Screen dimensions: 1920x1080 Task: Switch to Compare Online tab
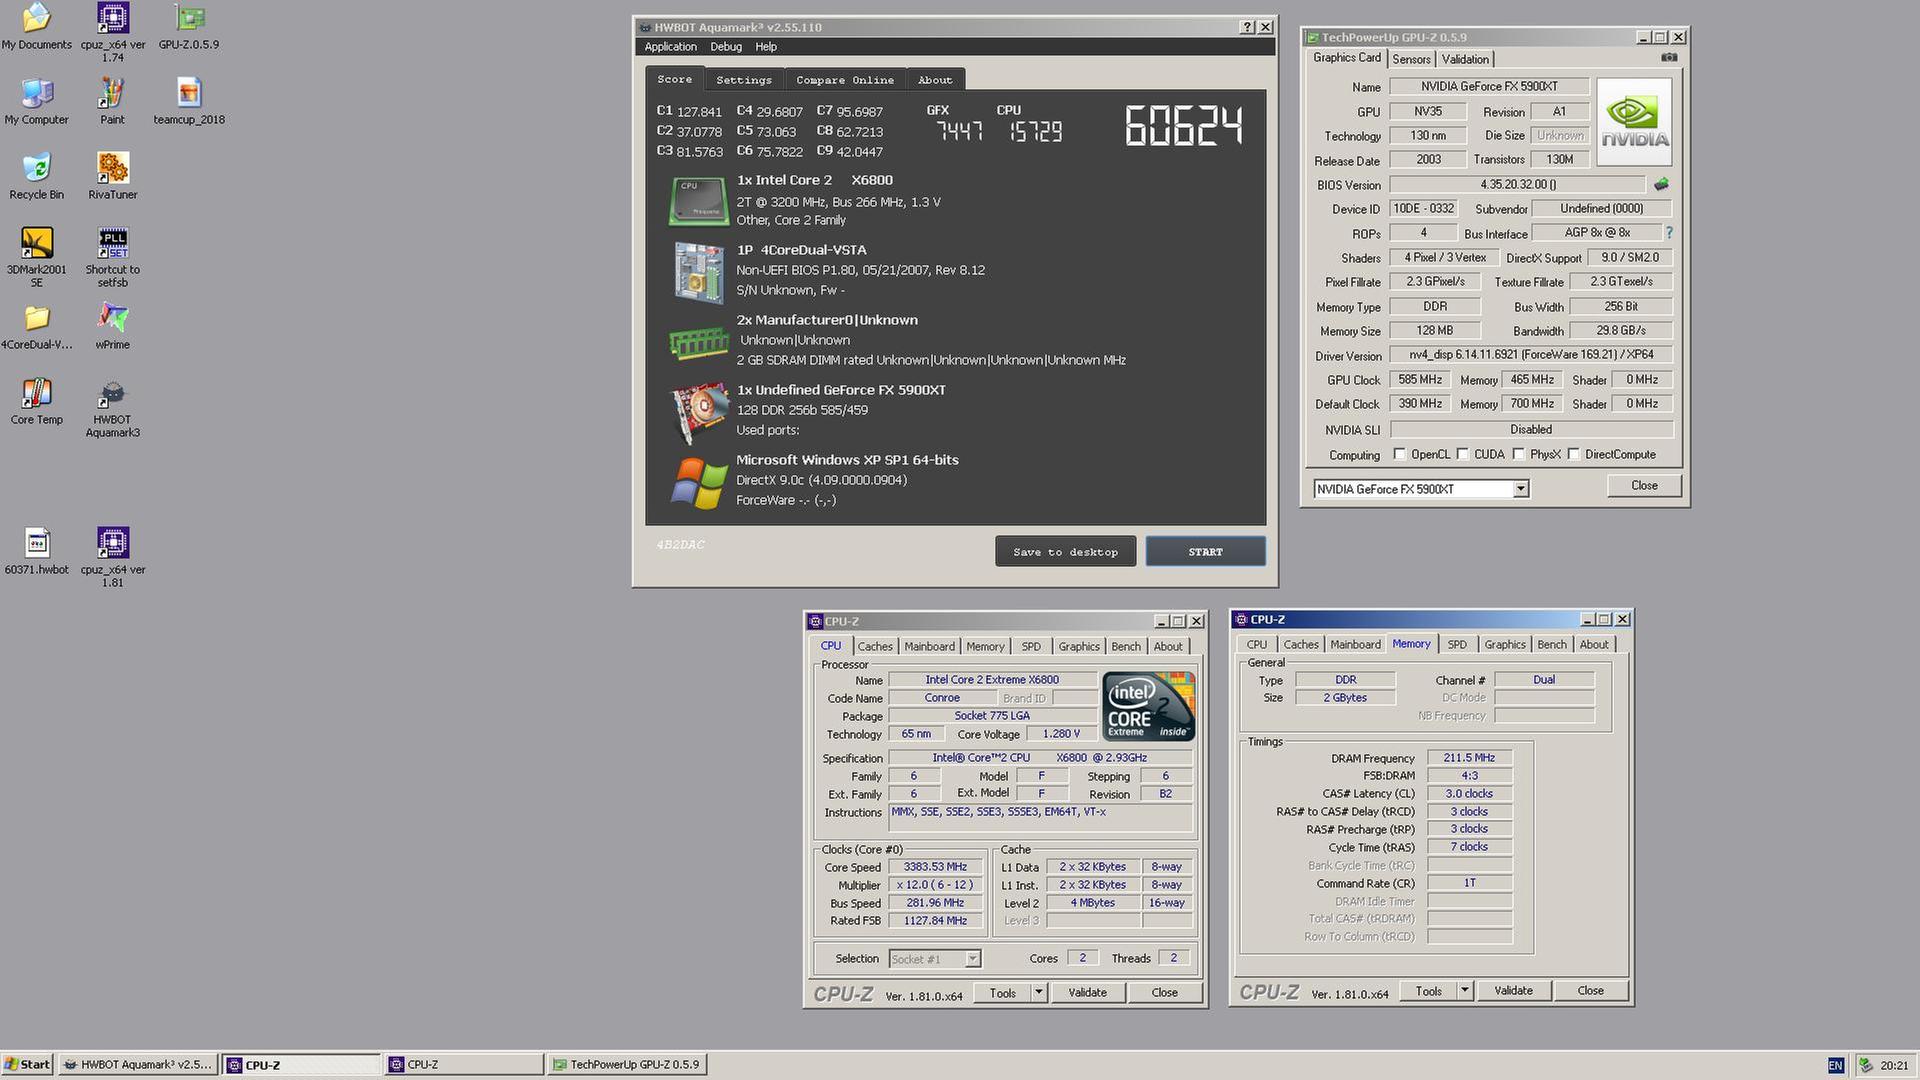click(x=845, y=80)
